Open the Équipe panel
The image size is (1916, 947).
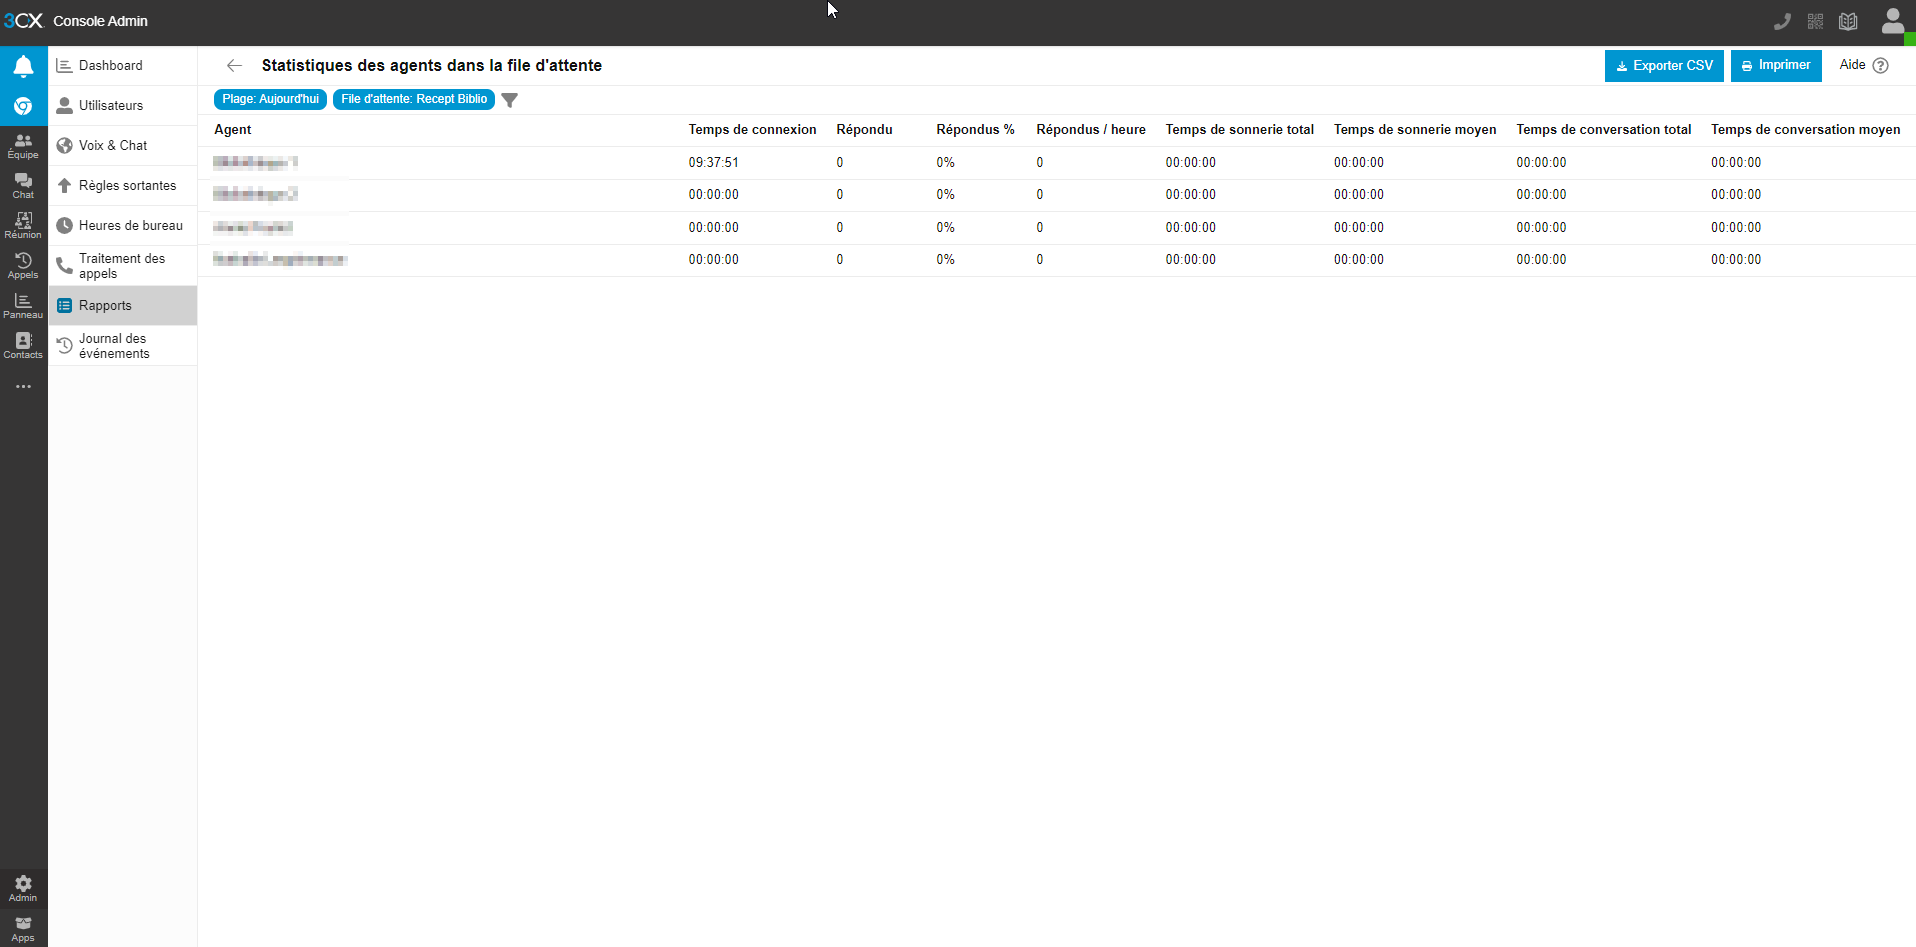pos(23,146)
